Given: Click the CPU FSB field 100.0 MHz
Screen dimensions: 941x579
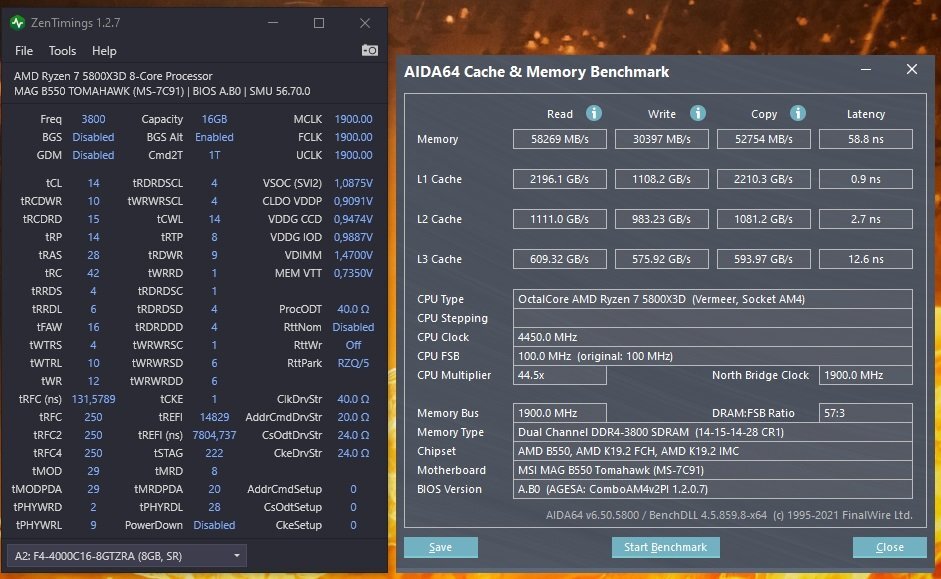Looking at the screenshot, I should point(713,356).
